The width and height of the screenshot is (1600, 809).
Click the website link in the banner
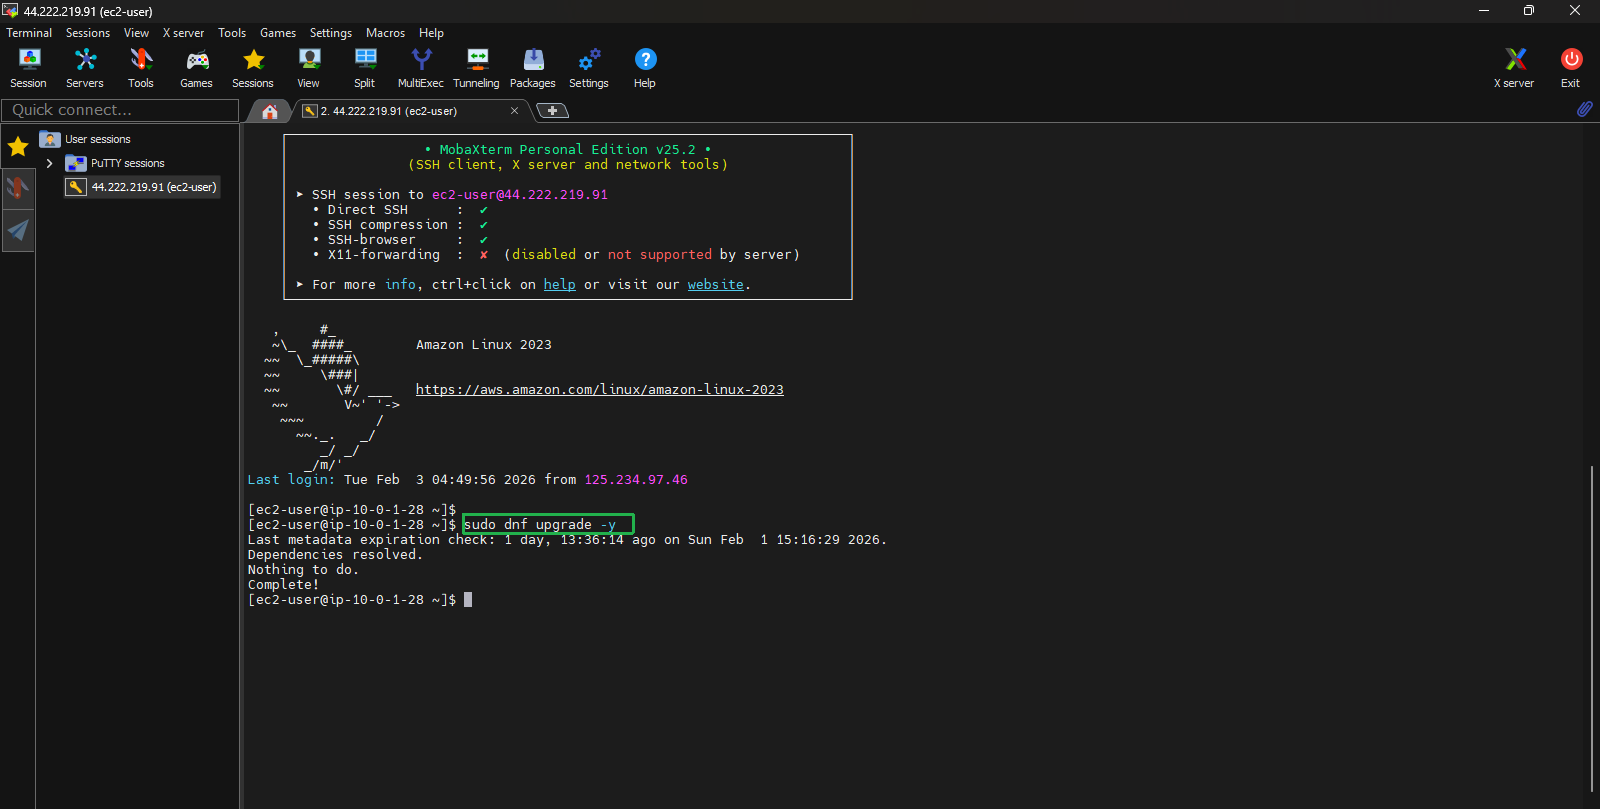715,285
